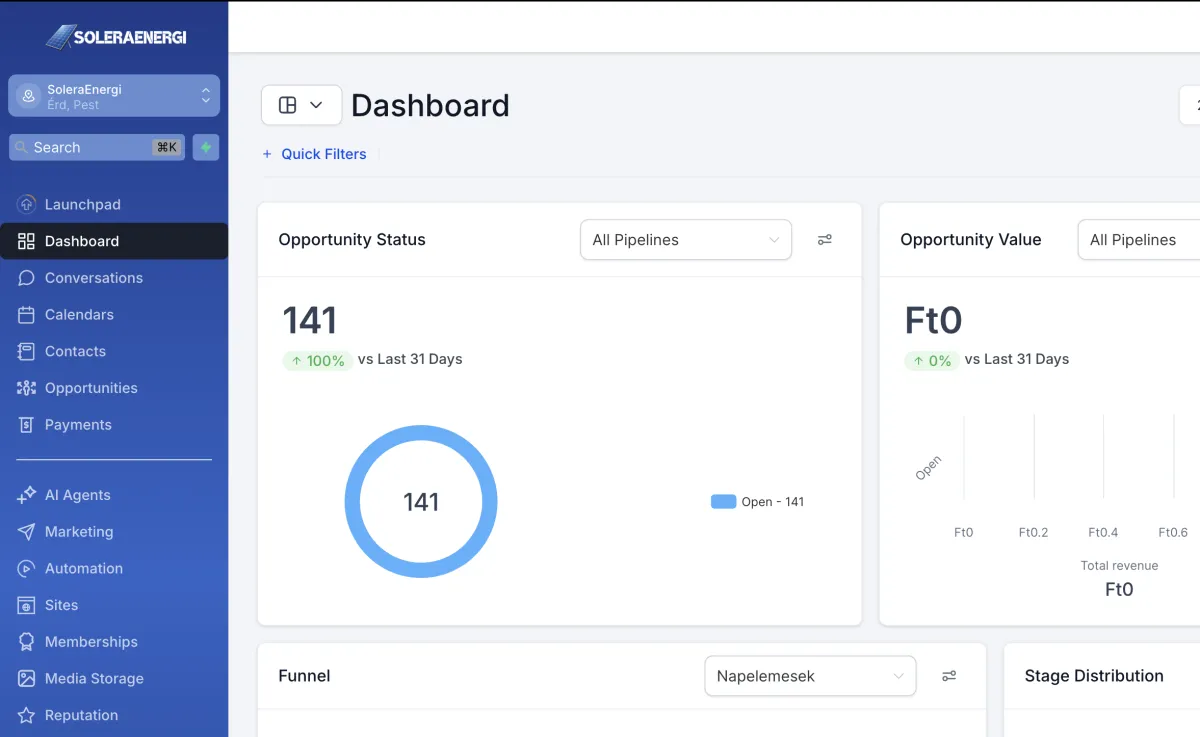
Task: Click the Sites browser icon
Action: click(x=27, y=605)
